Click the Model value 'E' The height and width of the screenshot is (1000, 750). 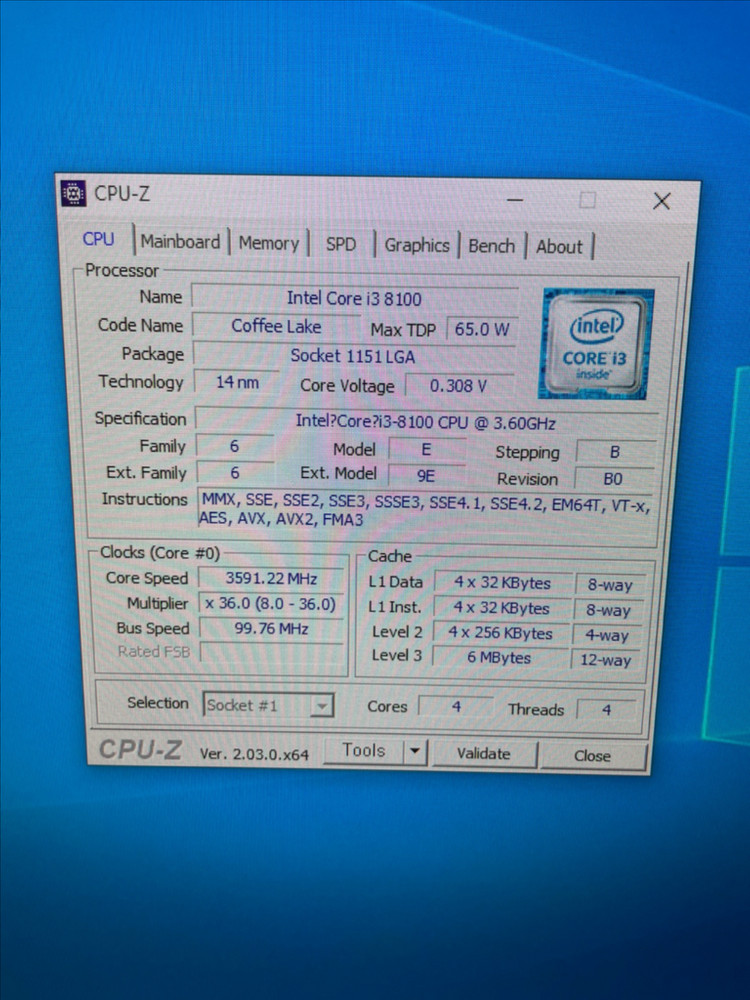[426, 450]
